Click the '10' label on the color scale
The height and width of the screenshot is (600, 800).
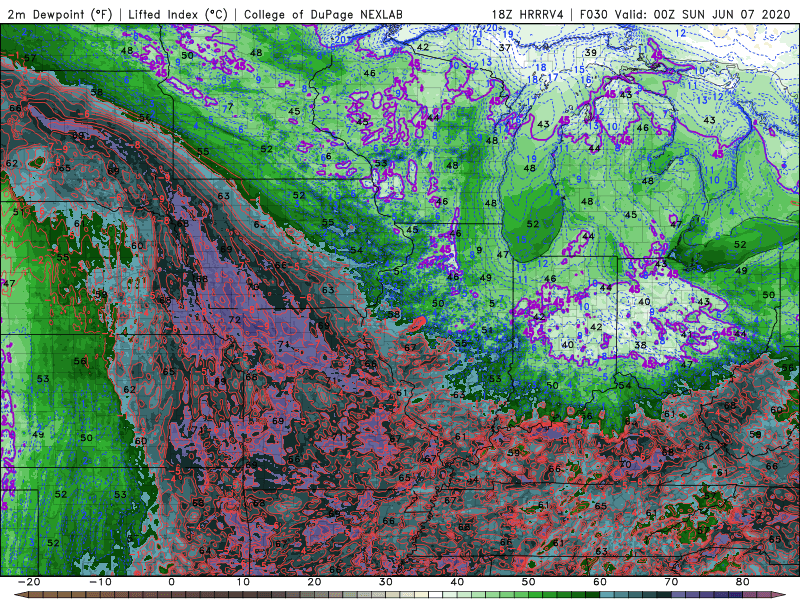click(x=243, y=582)
